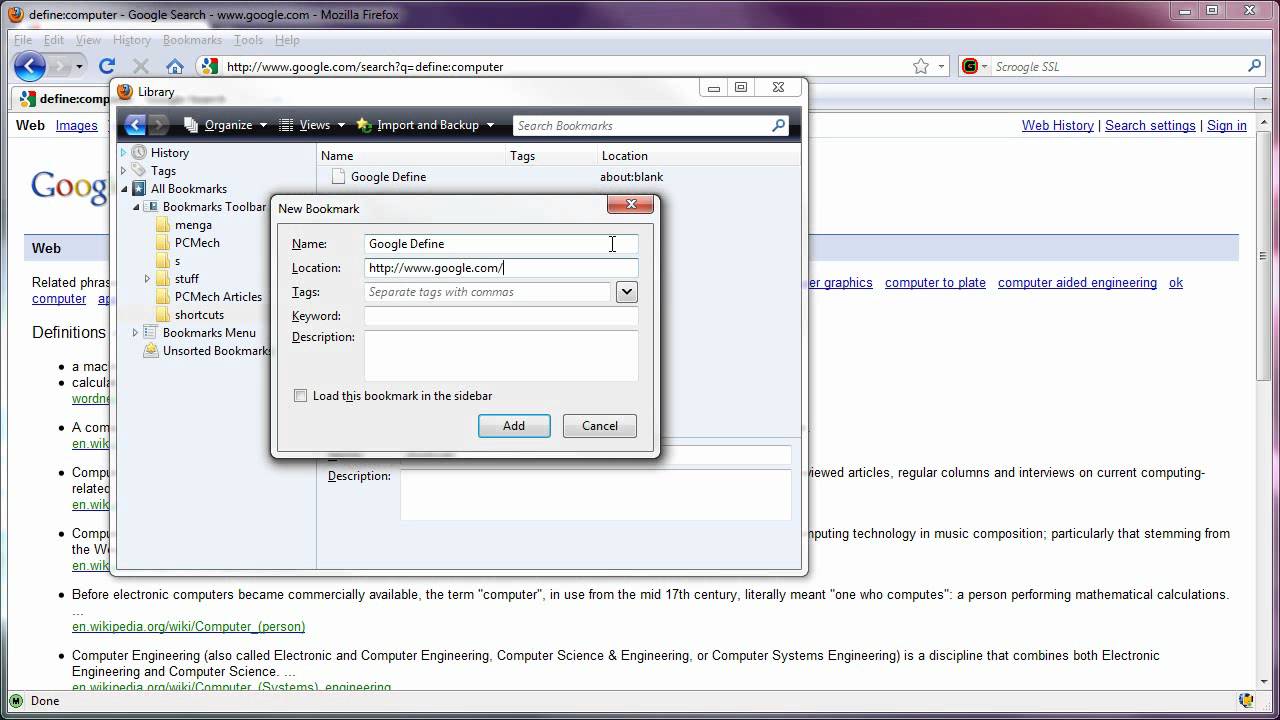The image size is (1280, 720).
Task: Click the Add button in New Bookmark
Action: point(514,426)
